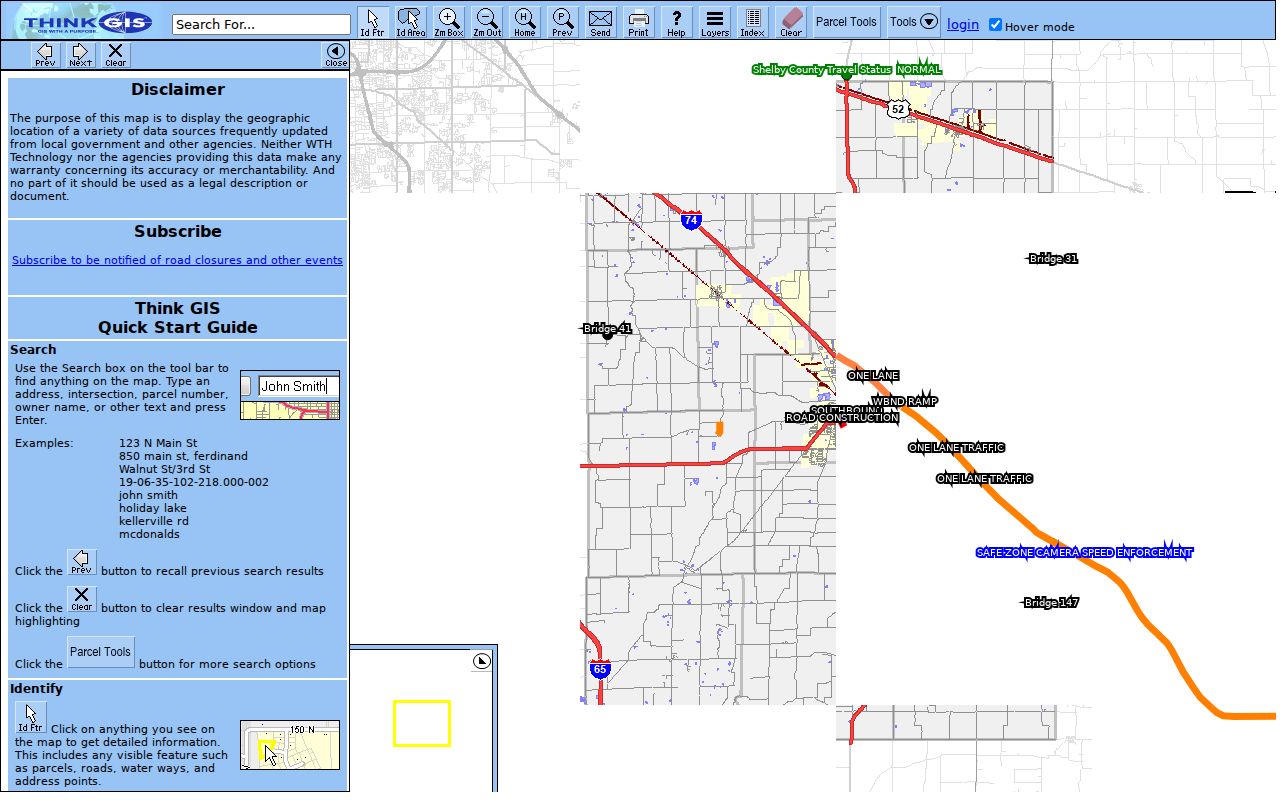Activate the Zoom Box tool
This screenshot has height=800, width=1280.
(449, 22)
